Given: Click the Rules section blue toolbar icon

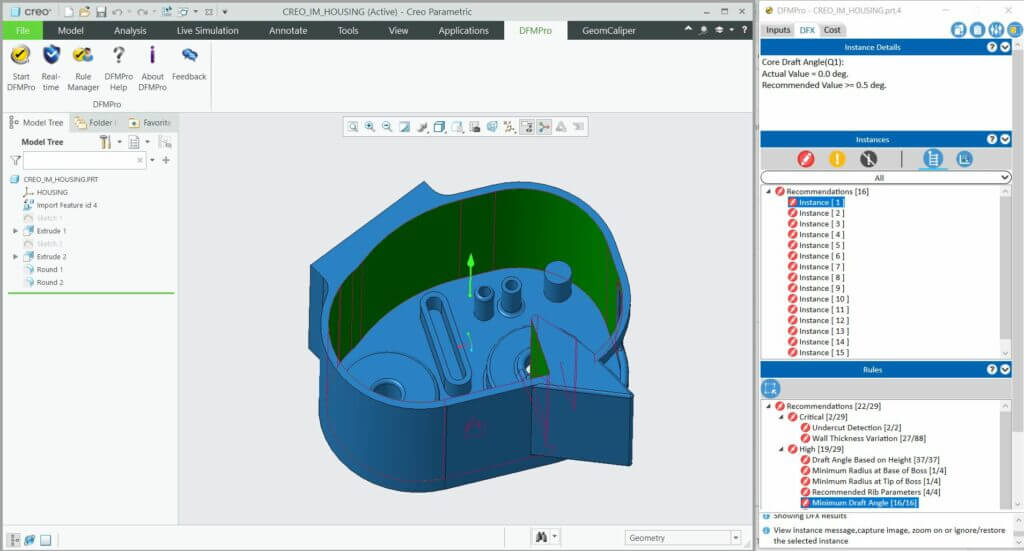Looking at the screenshot, I should coord(771,388).
